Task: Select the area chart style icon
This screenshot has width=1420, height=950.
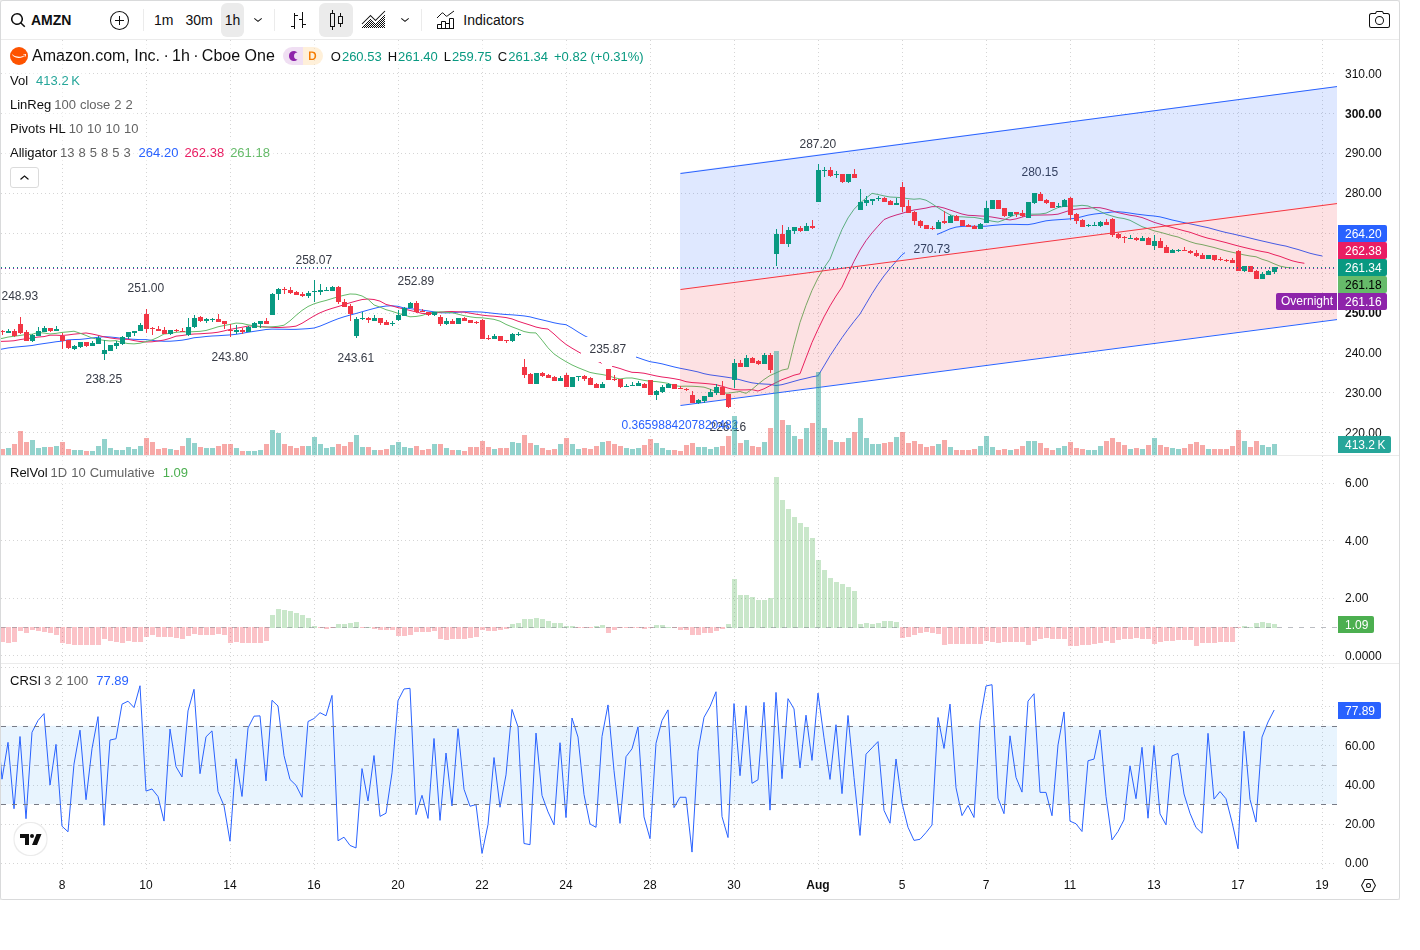Action: coord(374,20)
